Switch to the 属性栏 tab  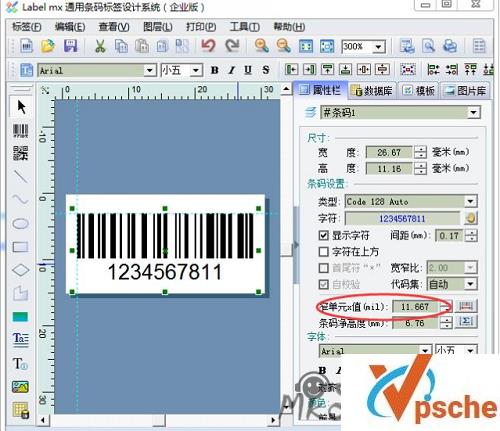tap(320, 90)
